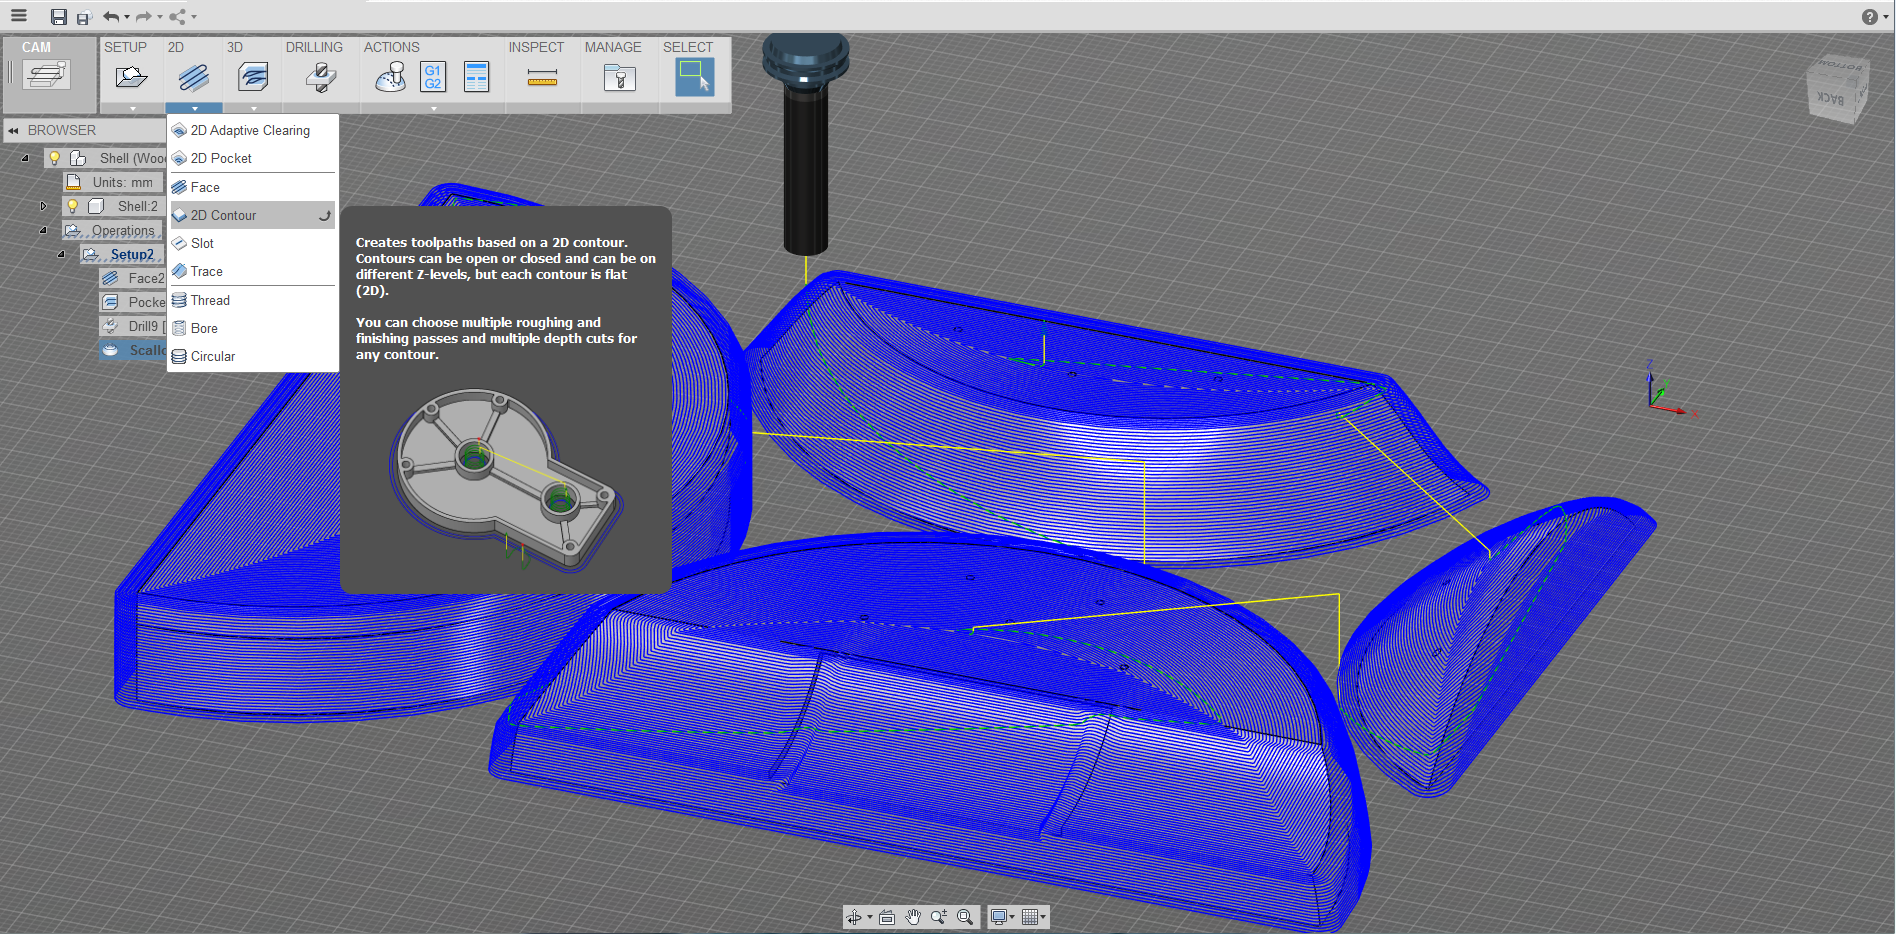Screen dimensions: 1896x934
Task: Click the pin-to-toolbar arrow on 2D Contour
Action: click(x=325, y=215)
